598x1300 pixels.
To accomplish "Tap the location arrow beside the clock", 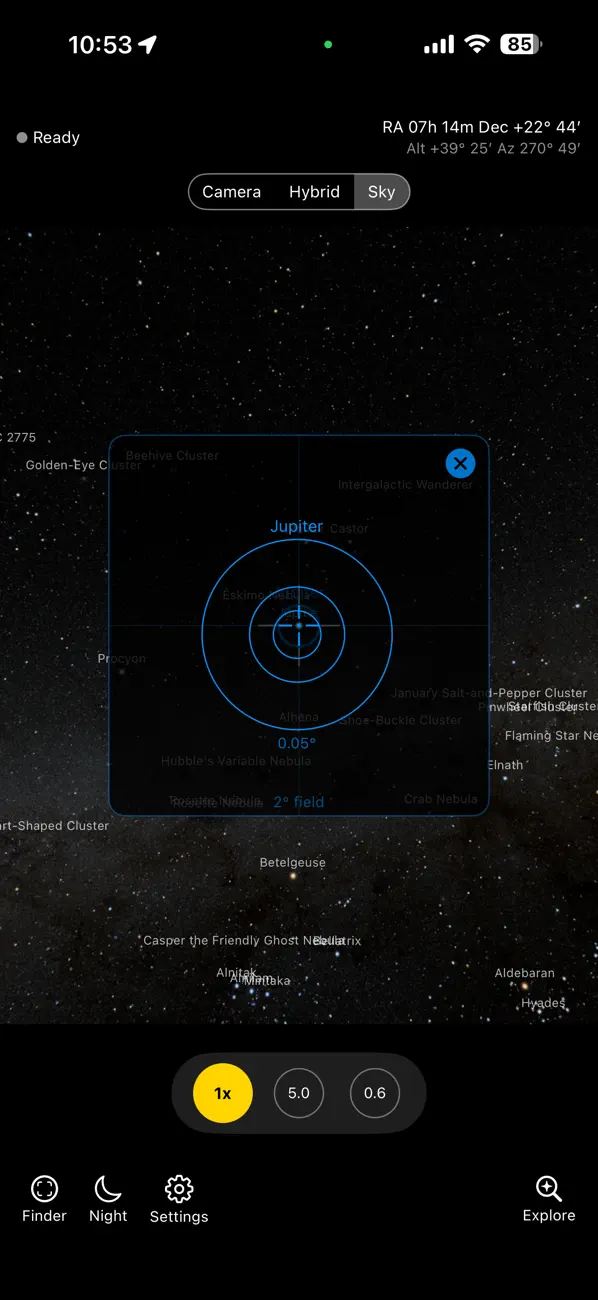I will (x=148, y=44).
